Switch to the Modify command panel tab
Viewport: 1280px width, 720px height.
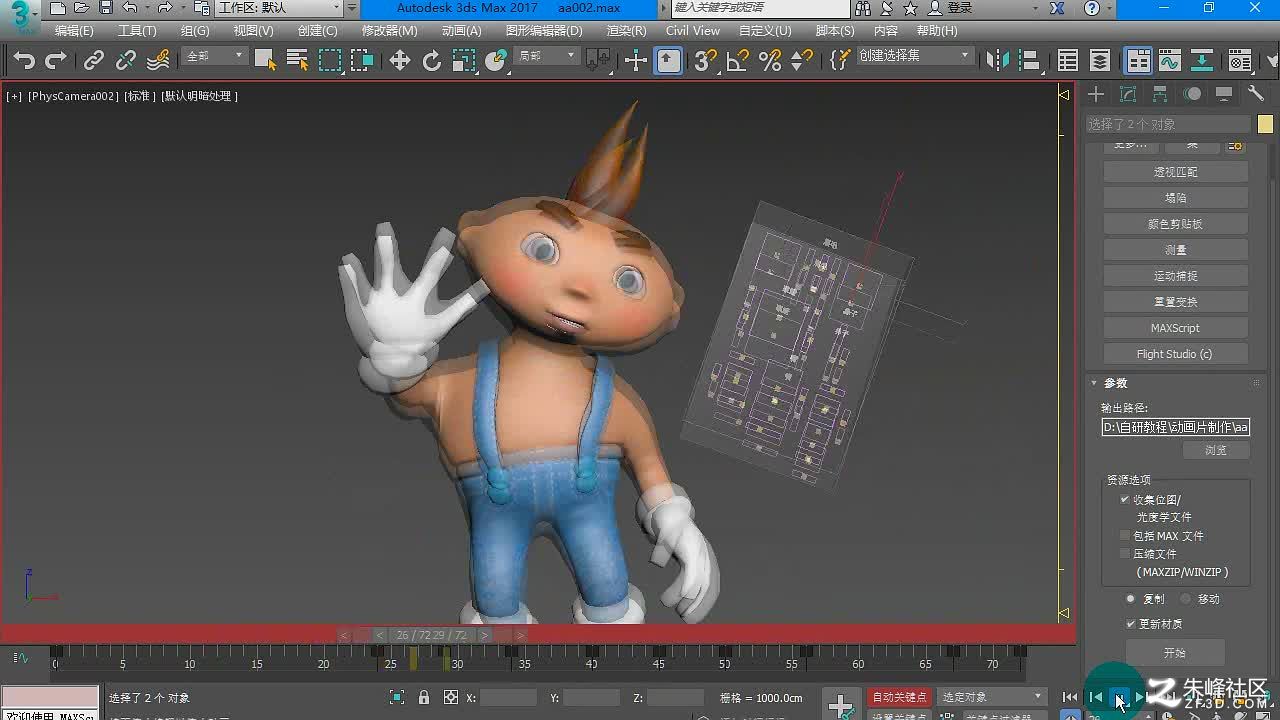[1128, 94]
